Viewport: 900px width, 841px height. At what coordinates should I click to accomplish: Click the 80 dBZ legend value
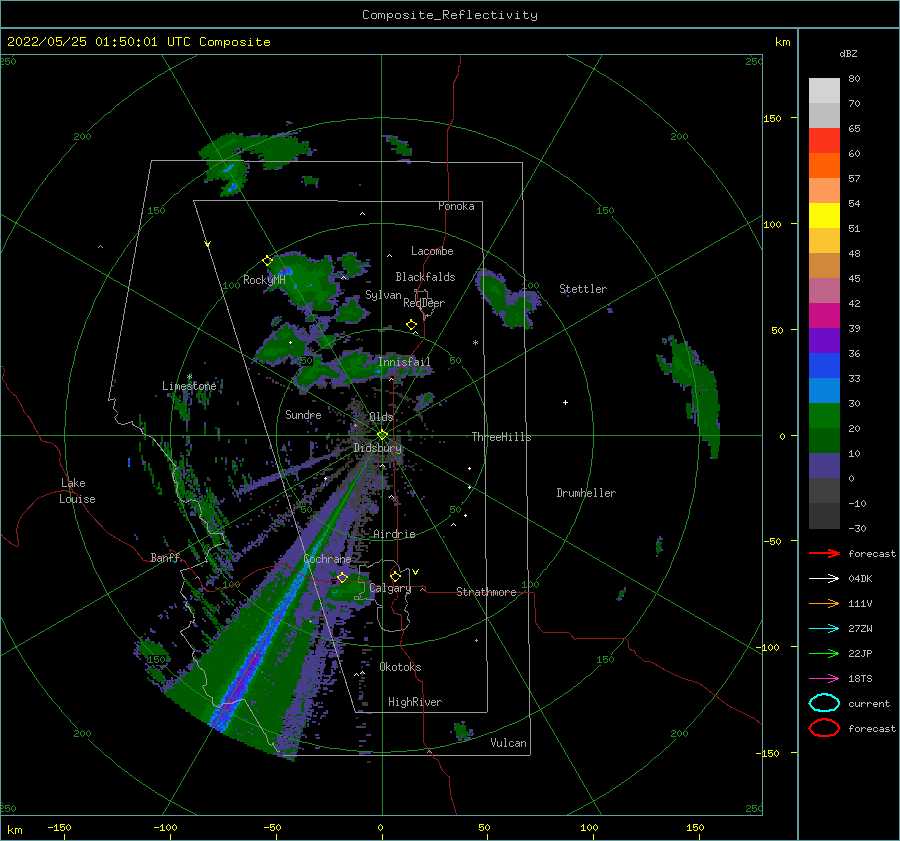854,79
